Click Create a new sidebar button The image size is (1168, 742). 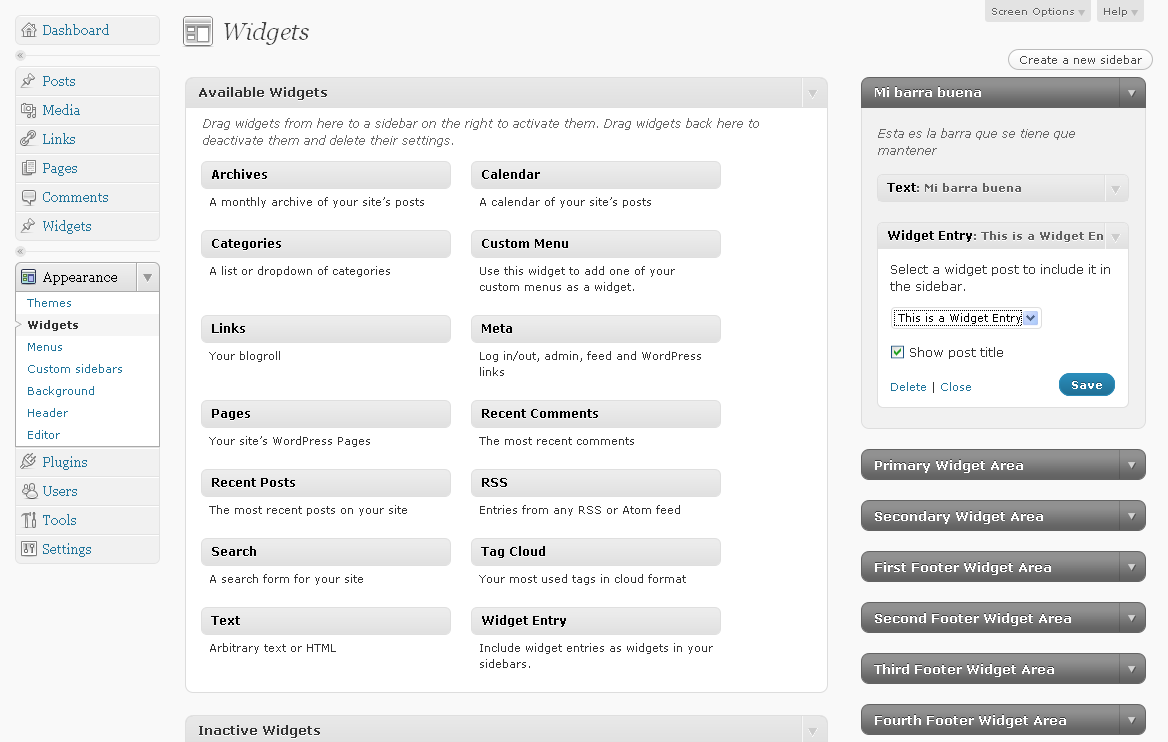1079,60
